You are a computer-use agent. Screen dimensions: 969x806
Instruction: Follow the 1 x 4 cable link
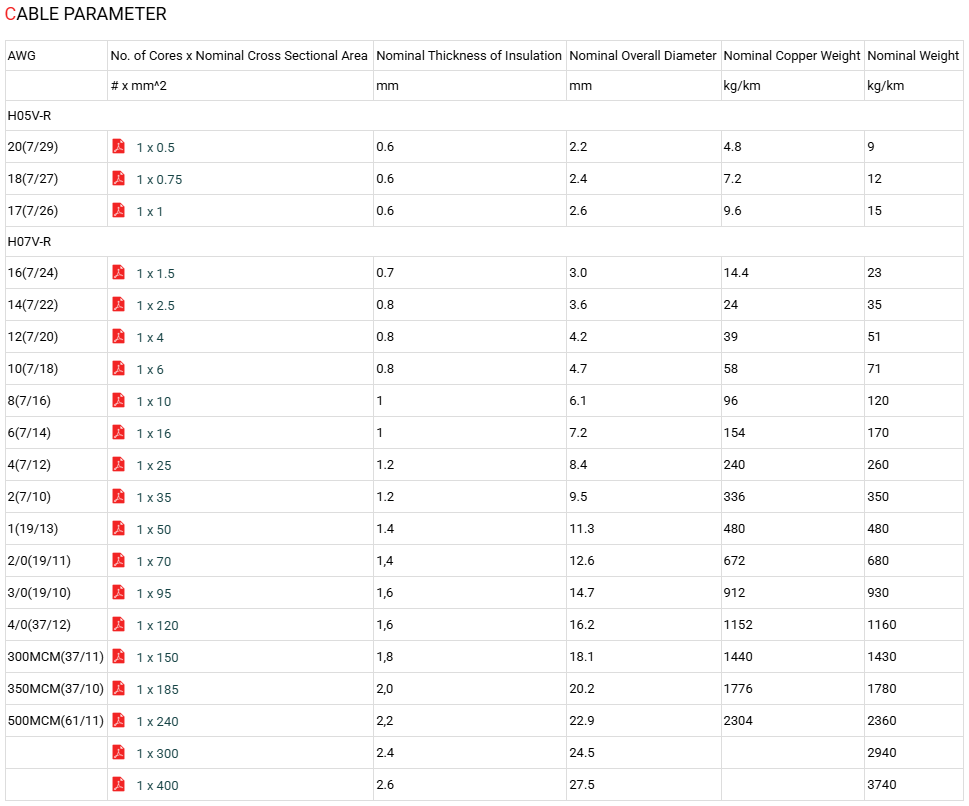click(x=150, y=337)
